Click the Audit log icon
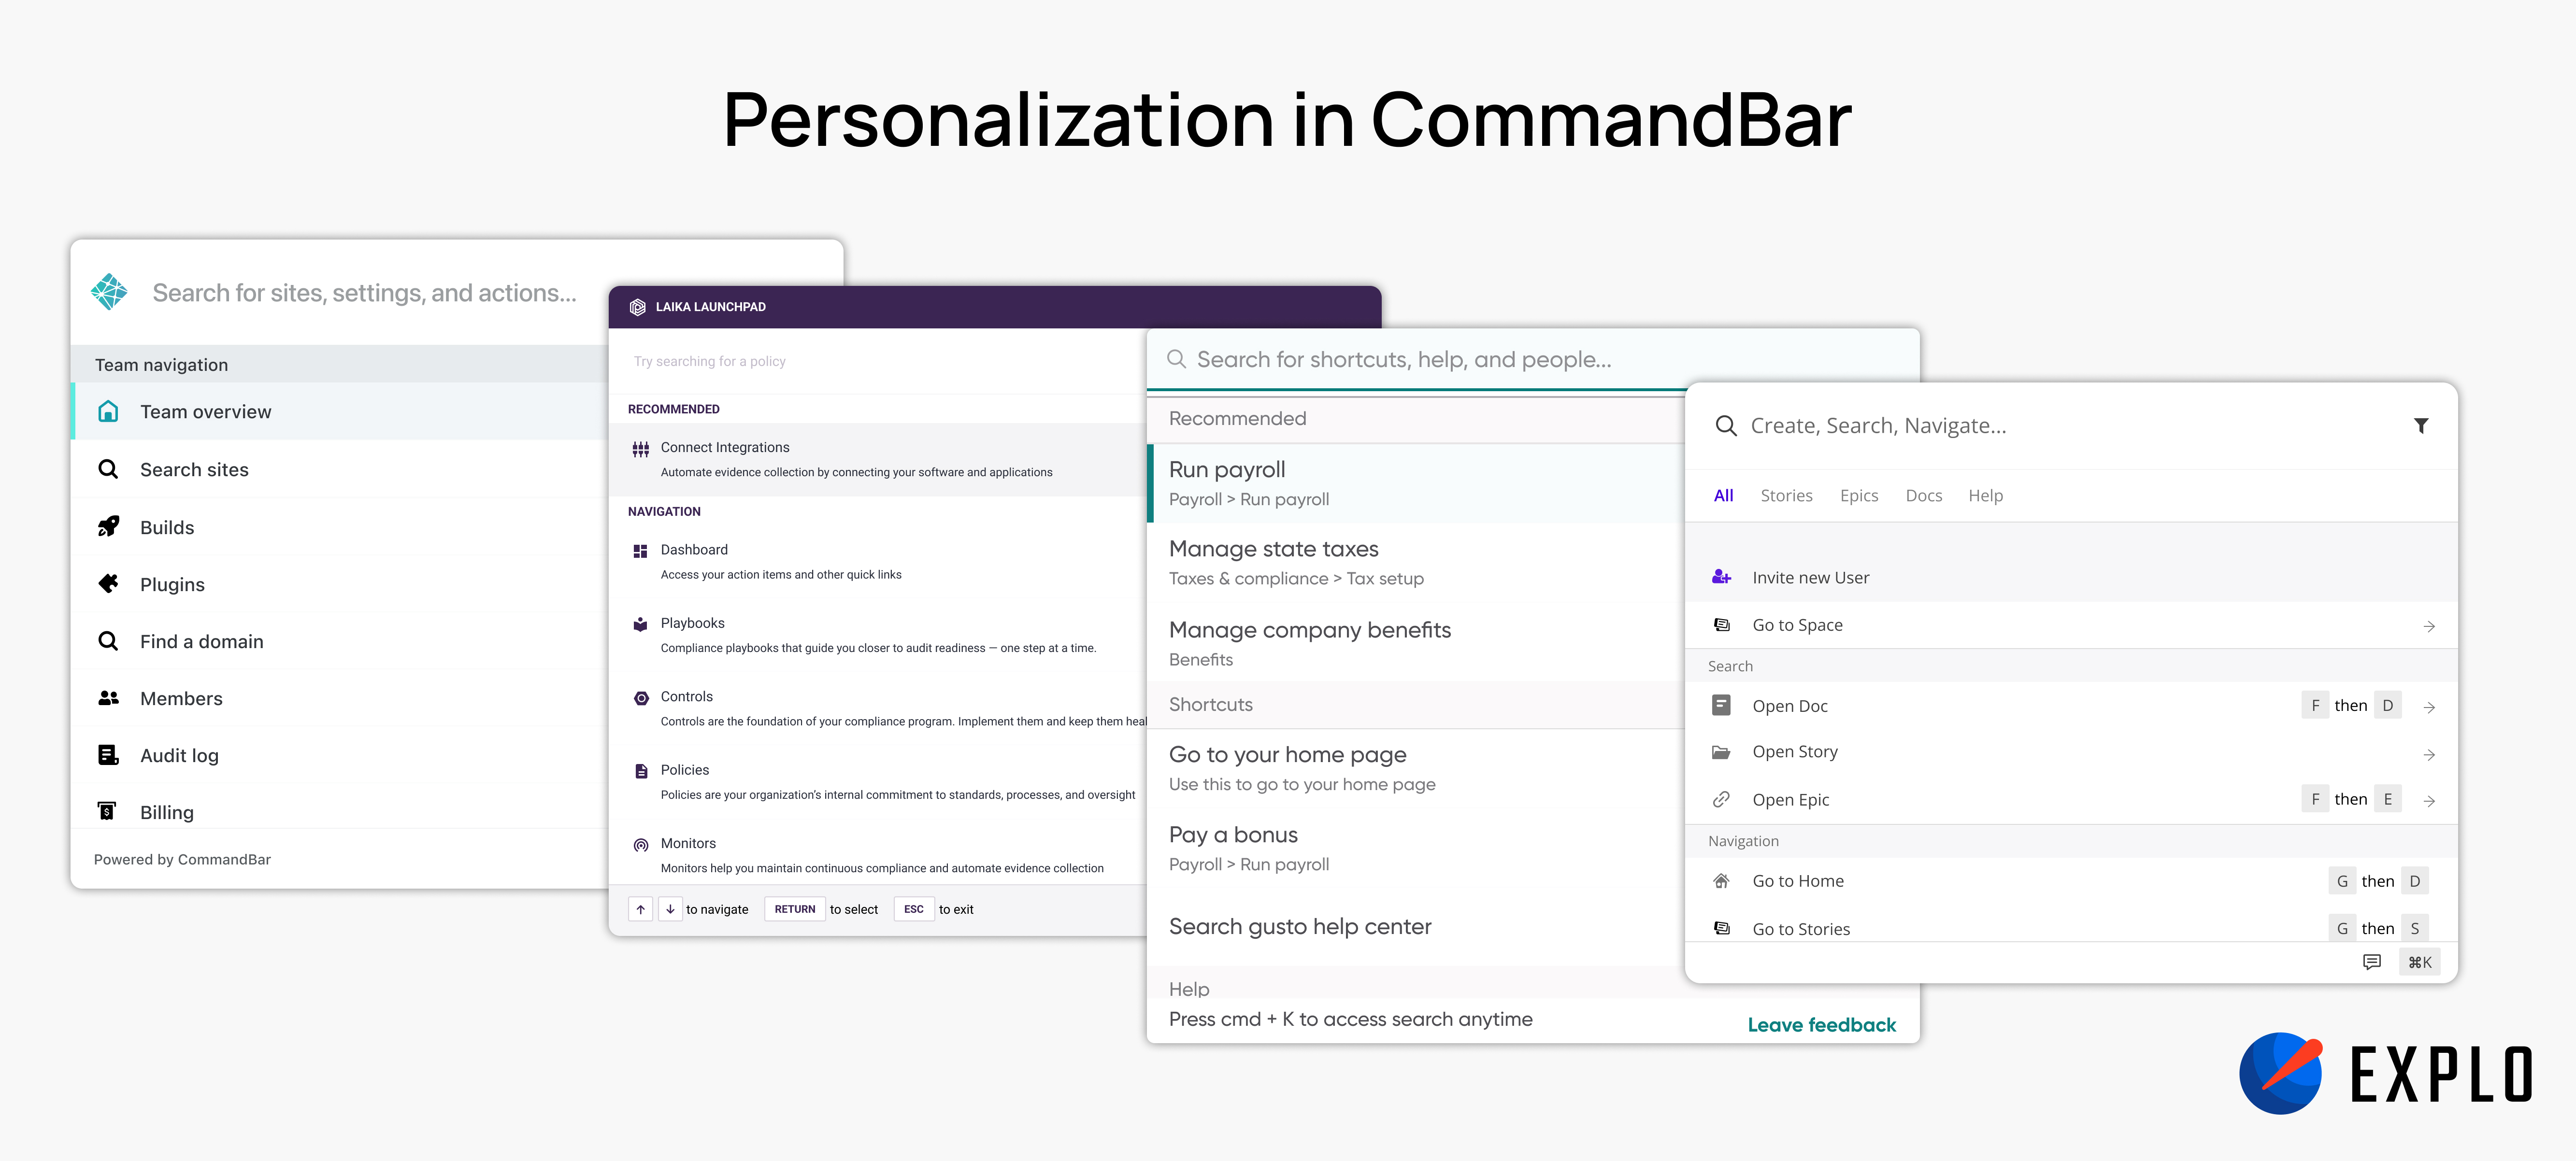 pyautogui.click(x=108, y=755)
